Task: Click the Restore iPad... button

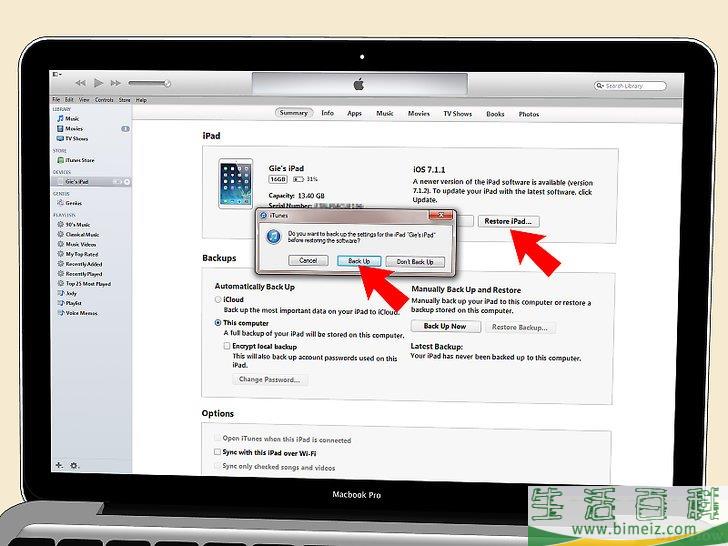Action: coord(508,221)
